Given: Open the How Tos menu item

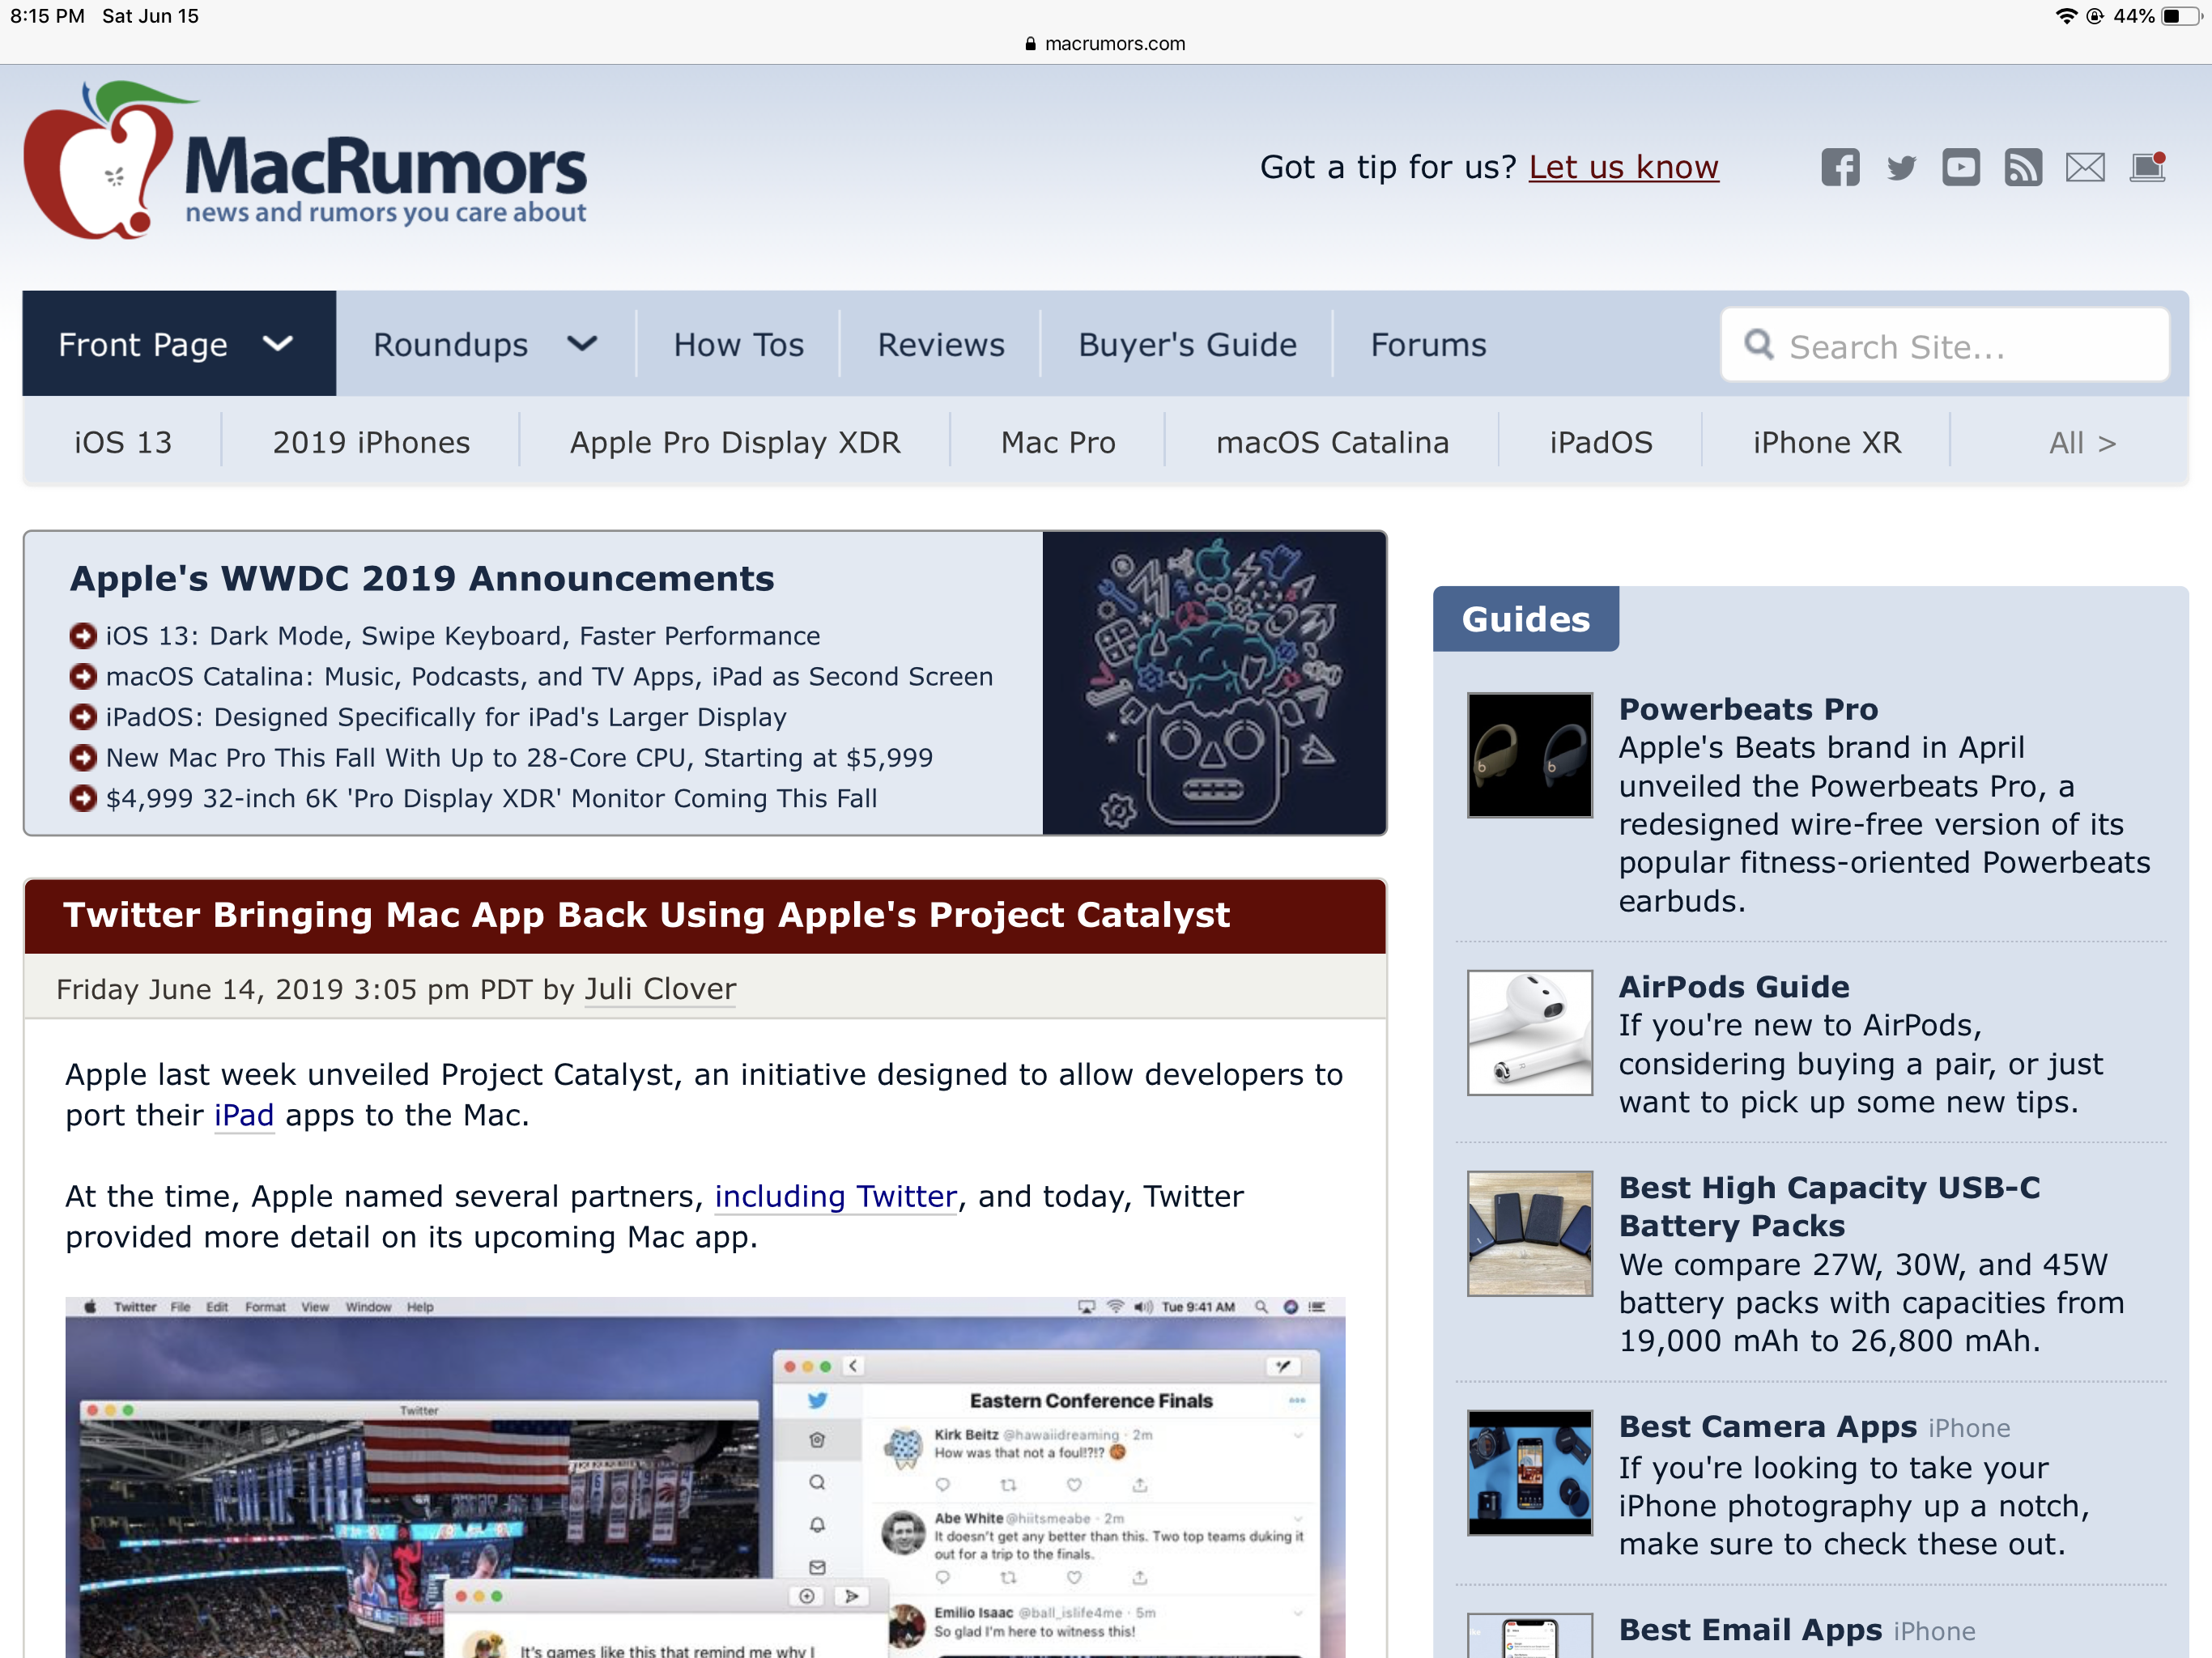Looking at the screenshot, I should (738, 344).
